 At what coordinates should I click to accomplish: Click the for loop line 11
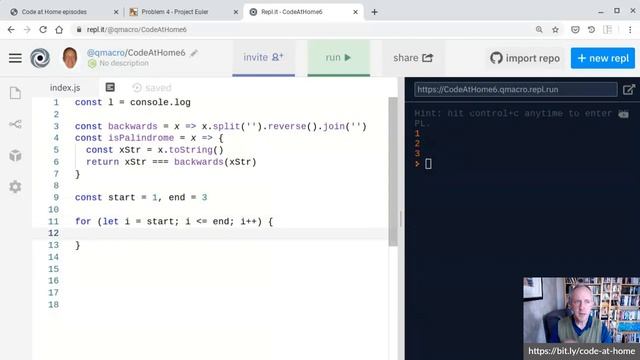(174, 222)
